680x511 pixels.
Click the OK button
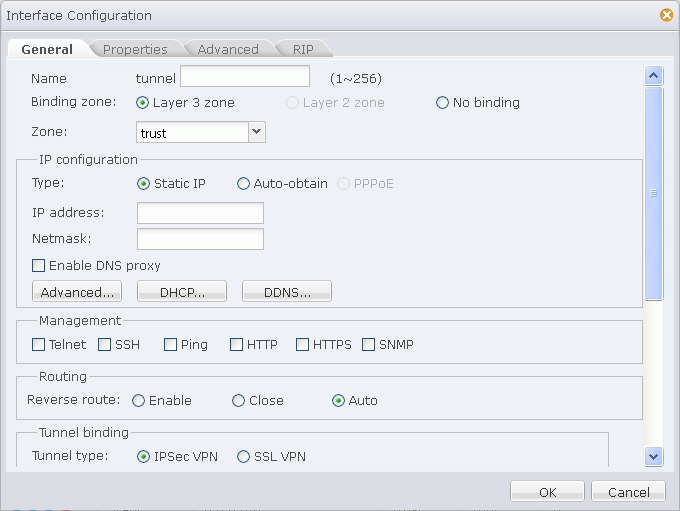tap(547, 491)
